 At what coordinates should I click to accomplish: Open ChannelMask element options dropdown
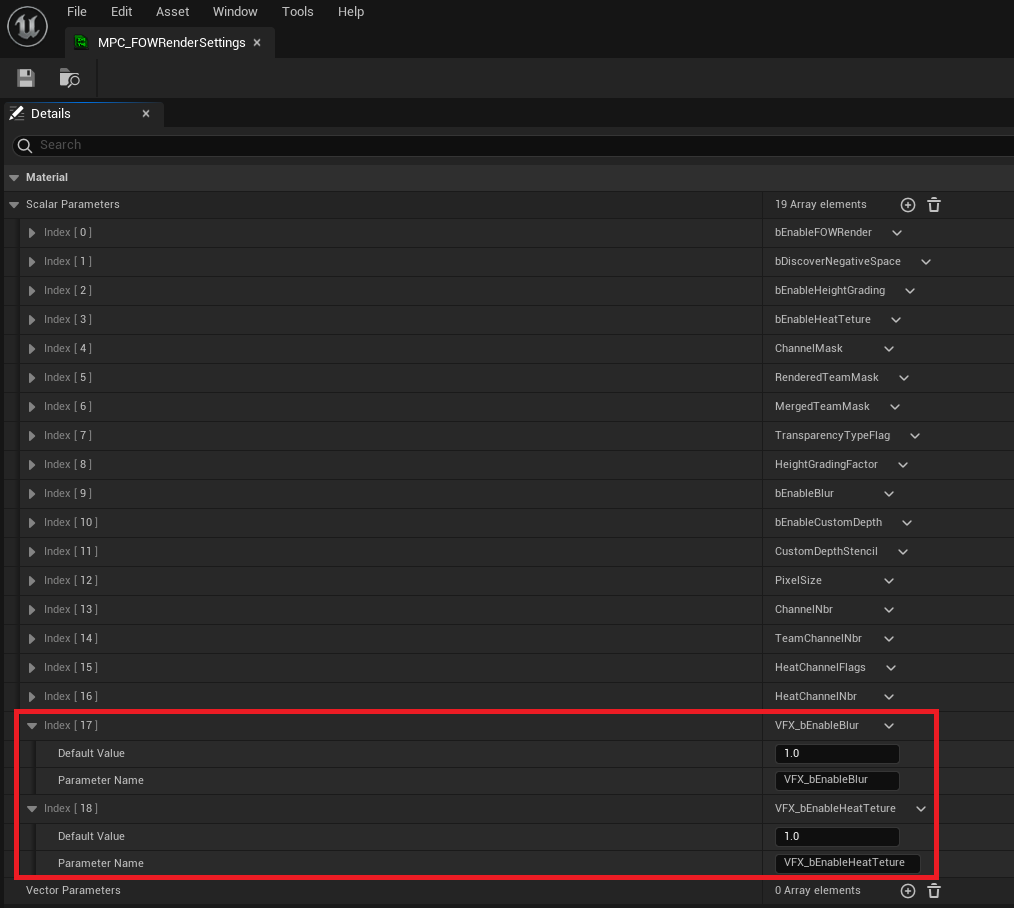pyautogui.click(x=889, y=349)
